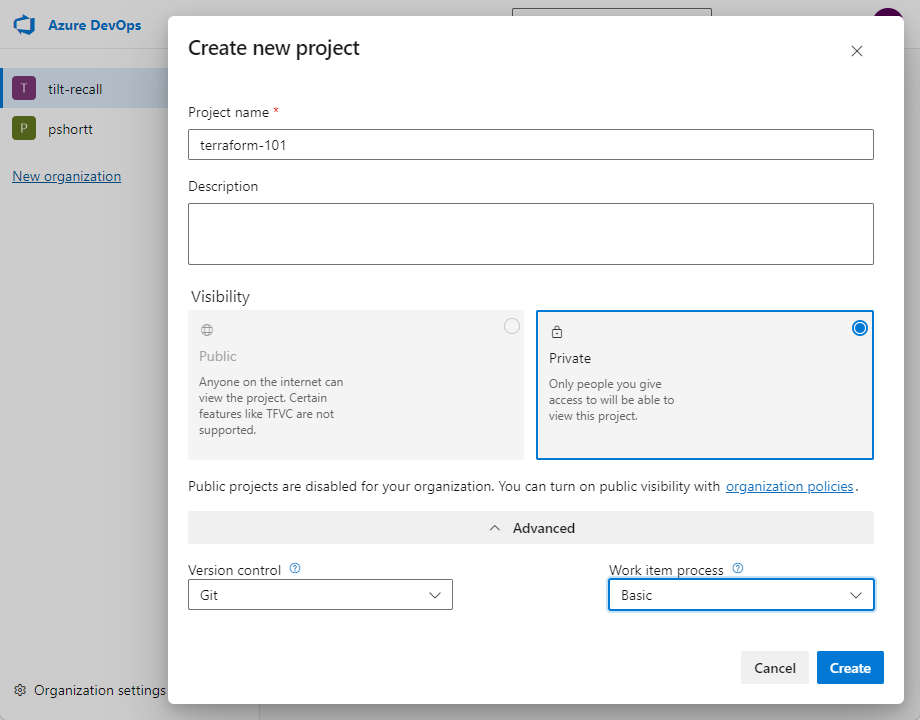Click the New organization link
Viewport: 920px width, 720px height.
tap(66, 175)
